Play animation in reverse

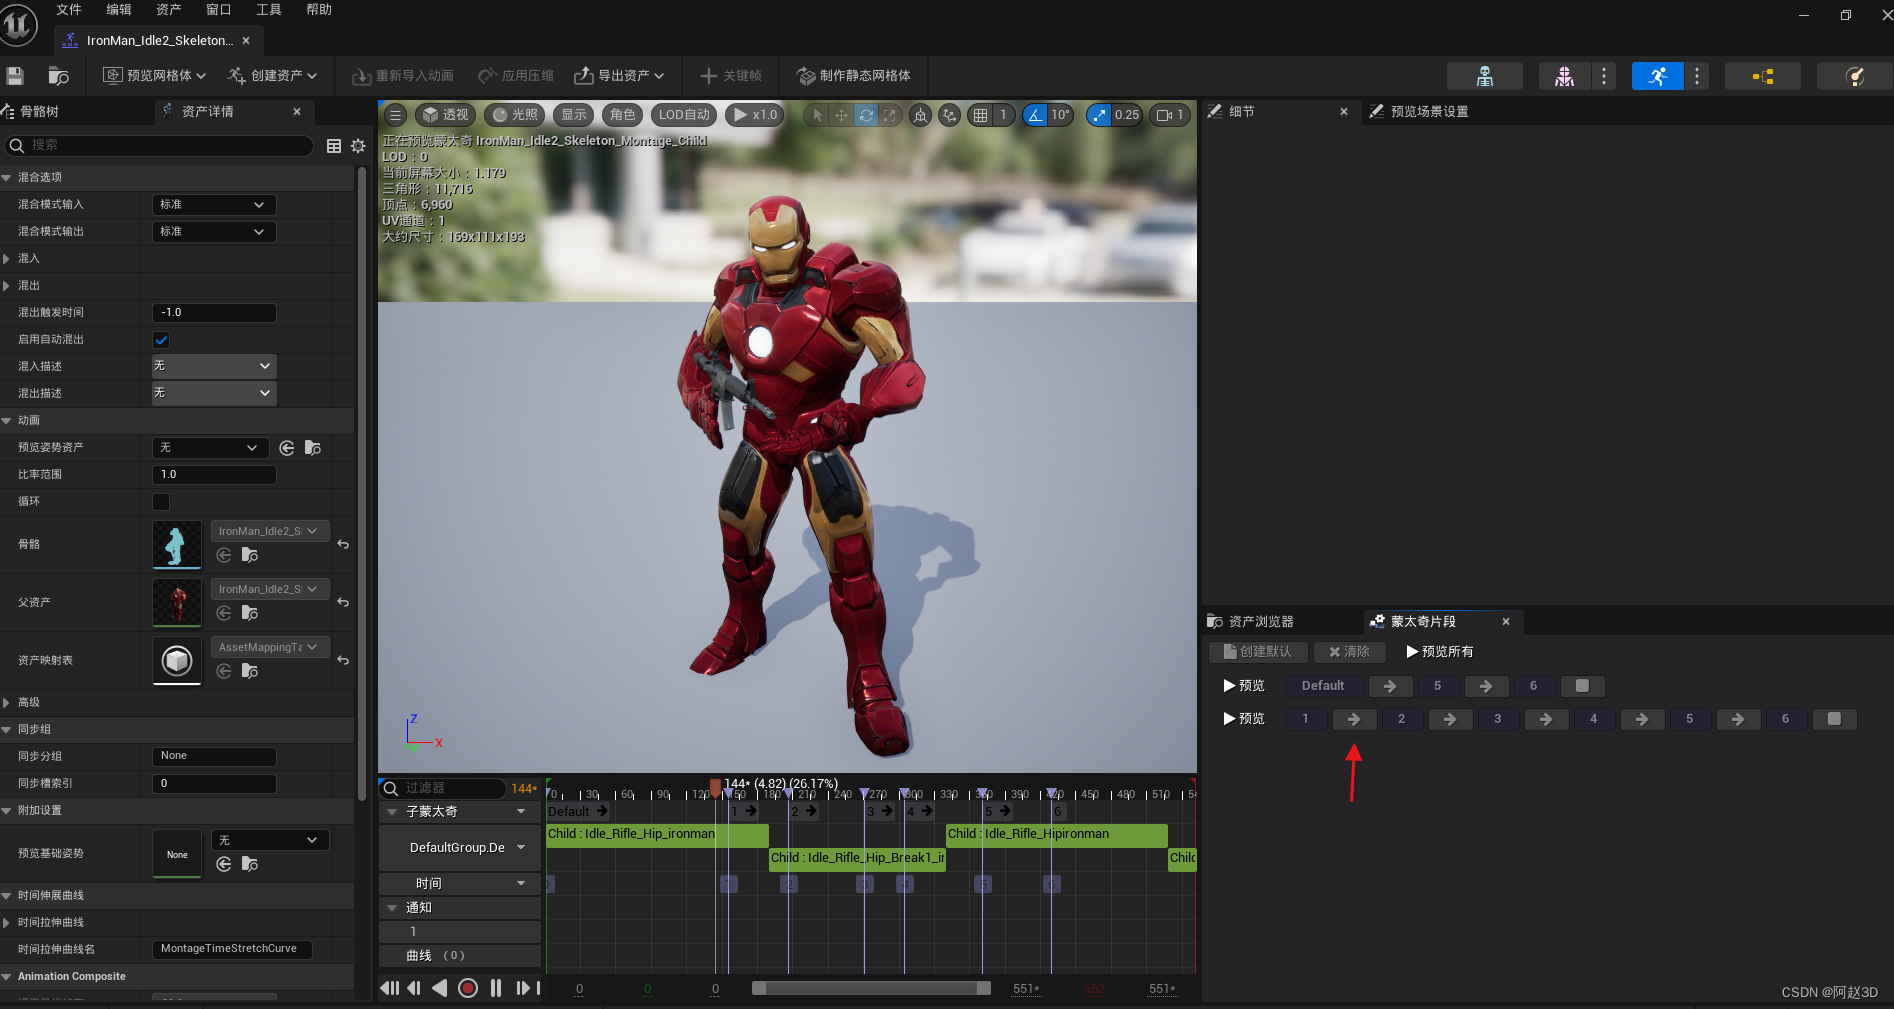click(x=440, y=988)
